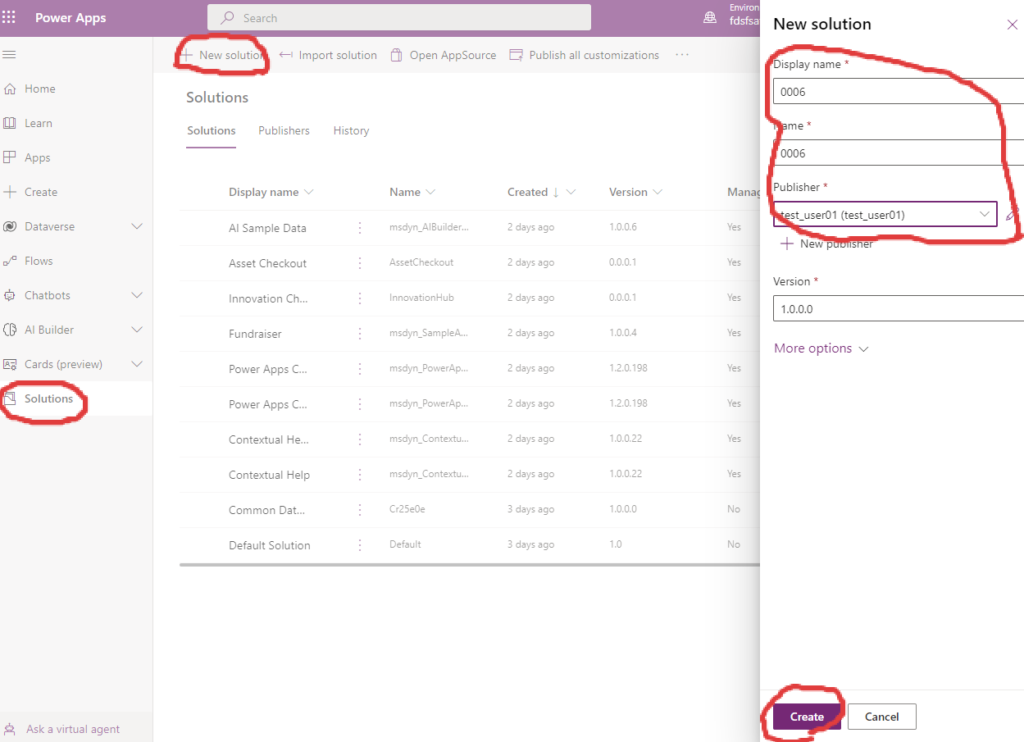Go to Learn in the sidebar
The height and width of the screenshot is (742, 1024).
click(x=38, y=123)
